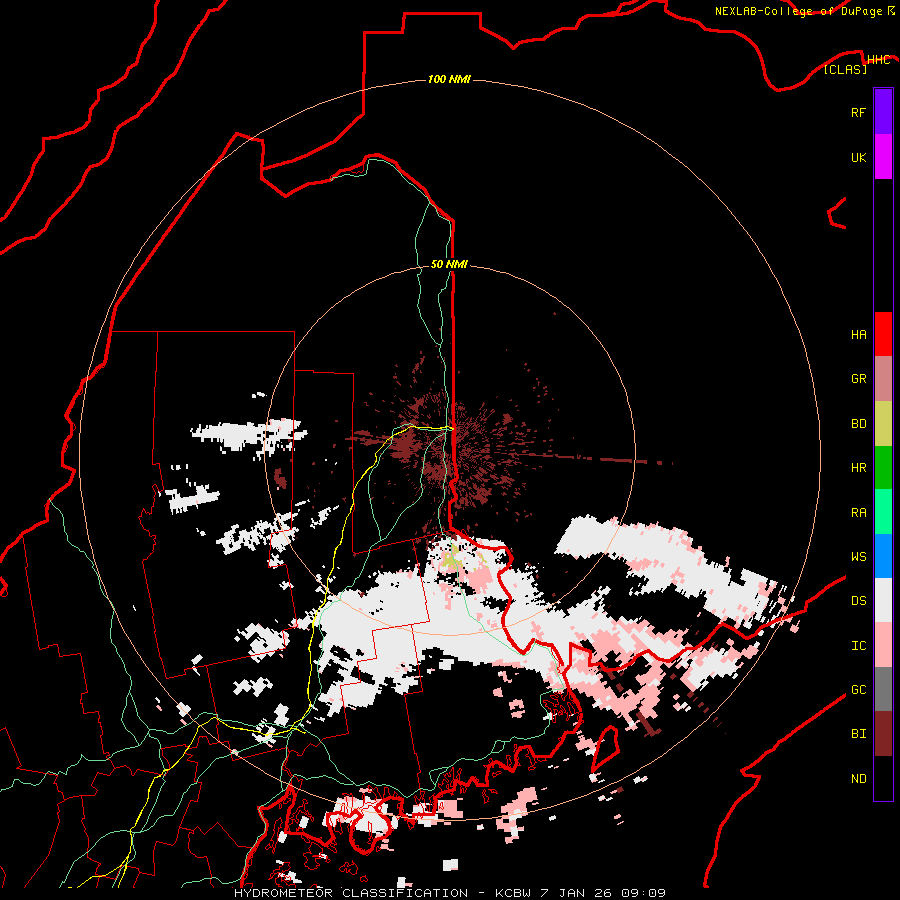Click the IC legend label

(x=858, y=646)
